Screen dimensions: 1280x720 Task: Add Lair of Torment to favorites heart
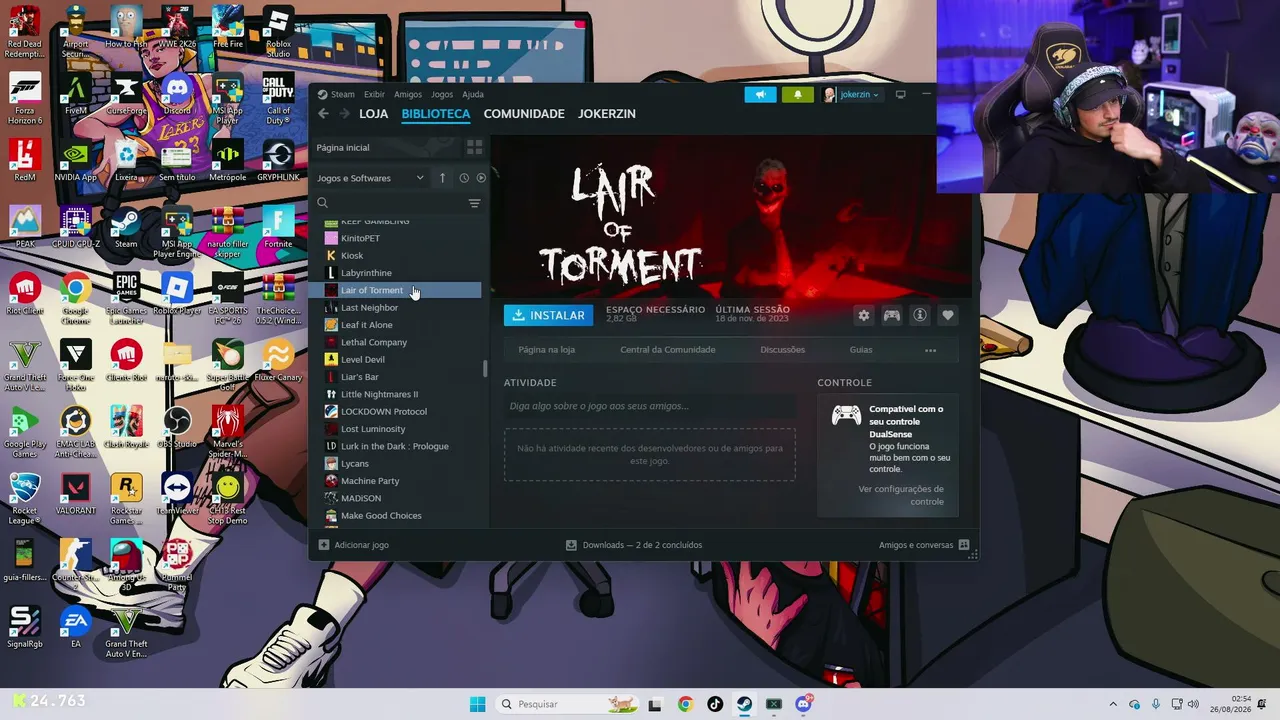click(948, 315)
